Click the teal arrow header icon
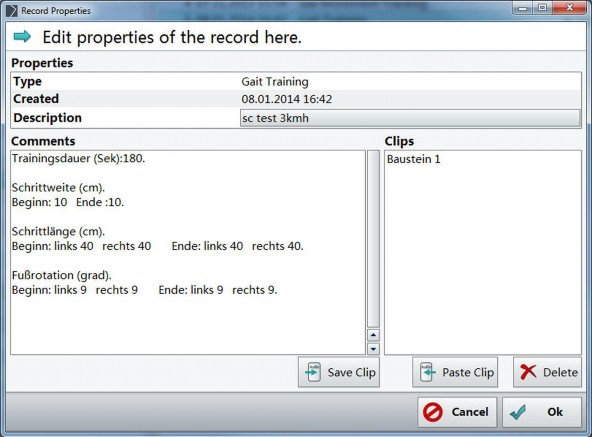Viewport: 592px width, 437px height. (22, 36)
